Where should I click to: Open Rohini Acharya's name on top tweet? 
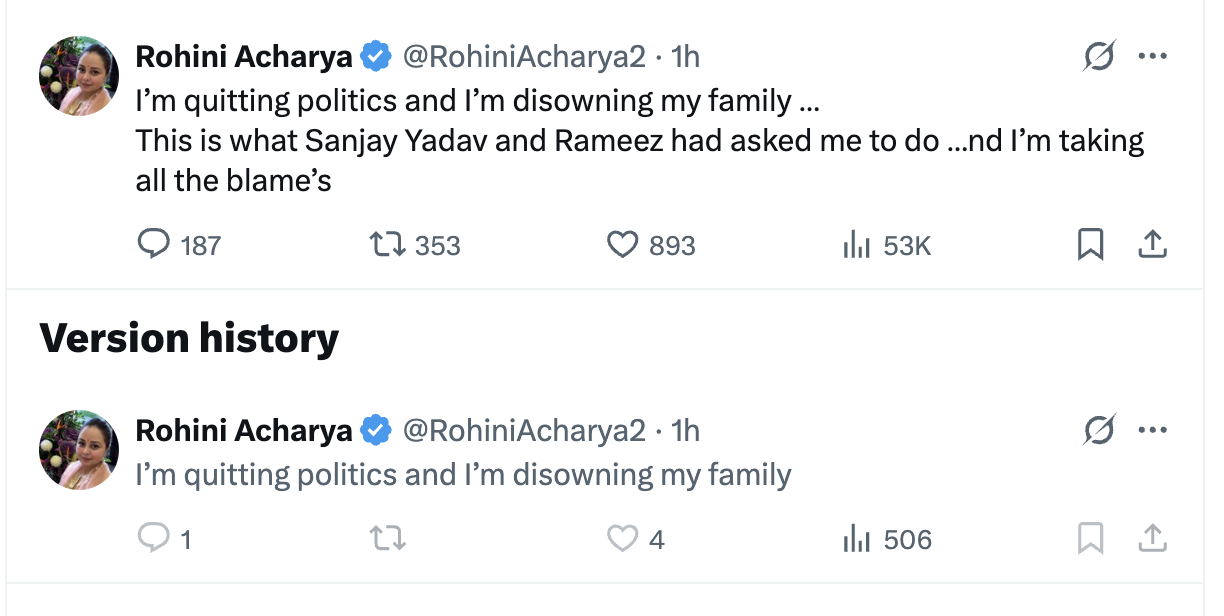point(243,57)
